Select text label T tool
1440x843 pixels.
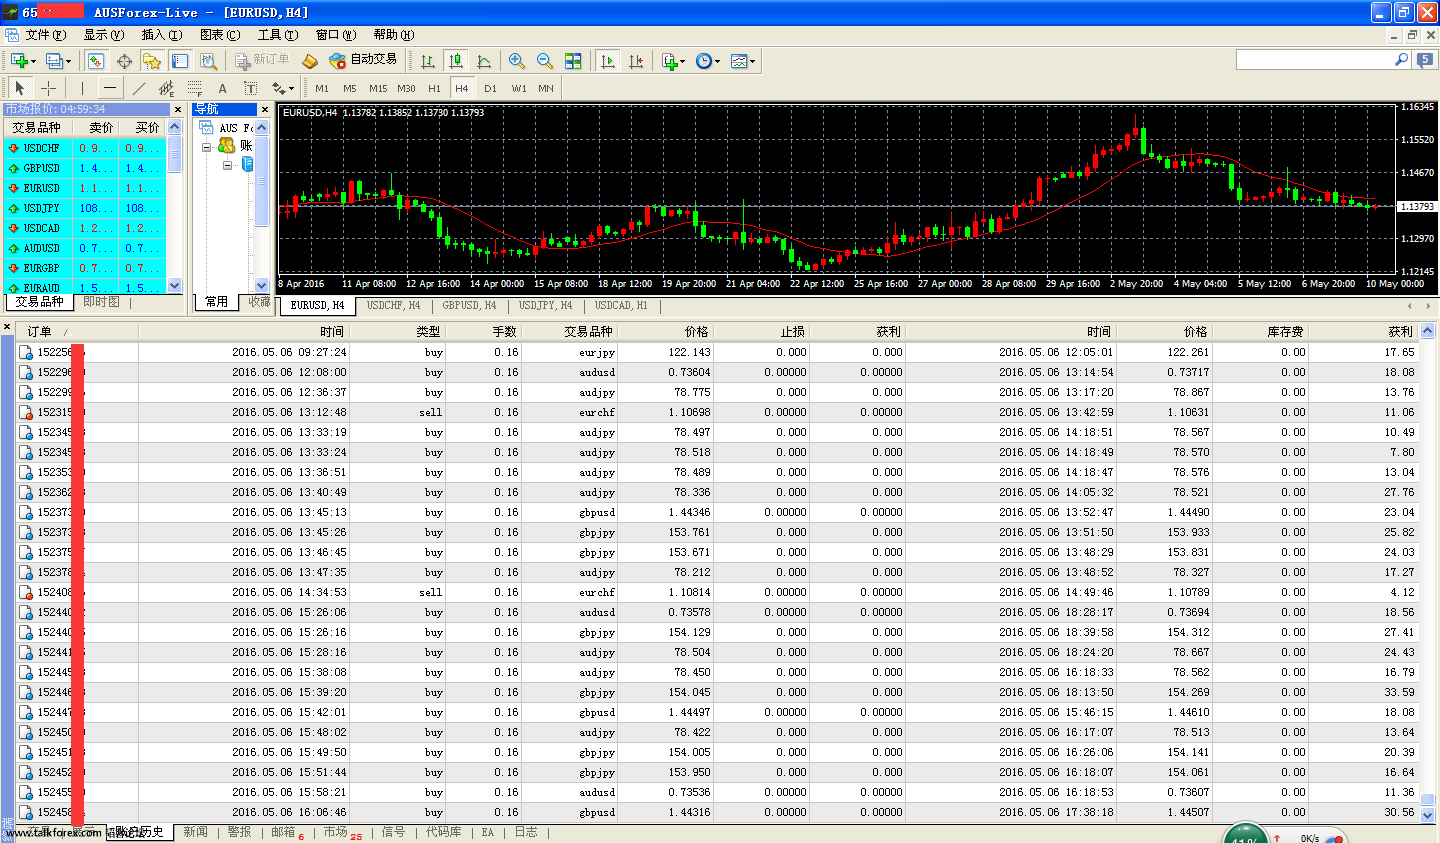[251, 88]
